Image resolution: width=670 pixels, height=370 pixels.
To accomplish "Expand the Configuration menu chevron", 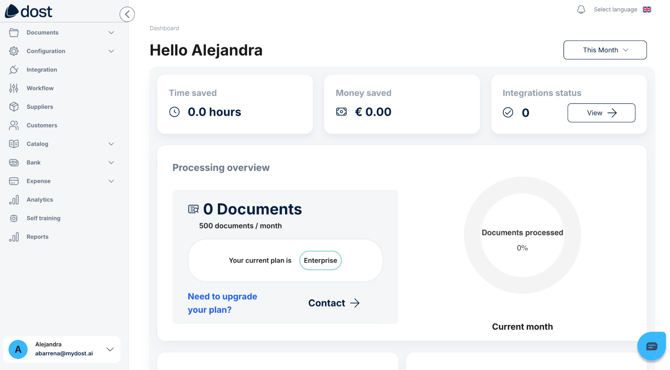I will [111, 51].
